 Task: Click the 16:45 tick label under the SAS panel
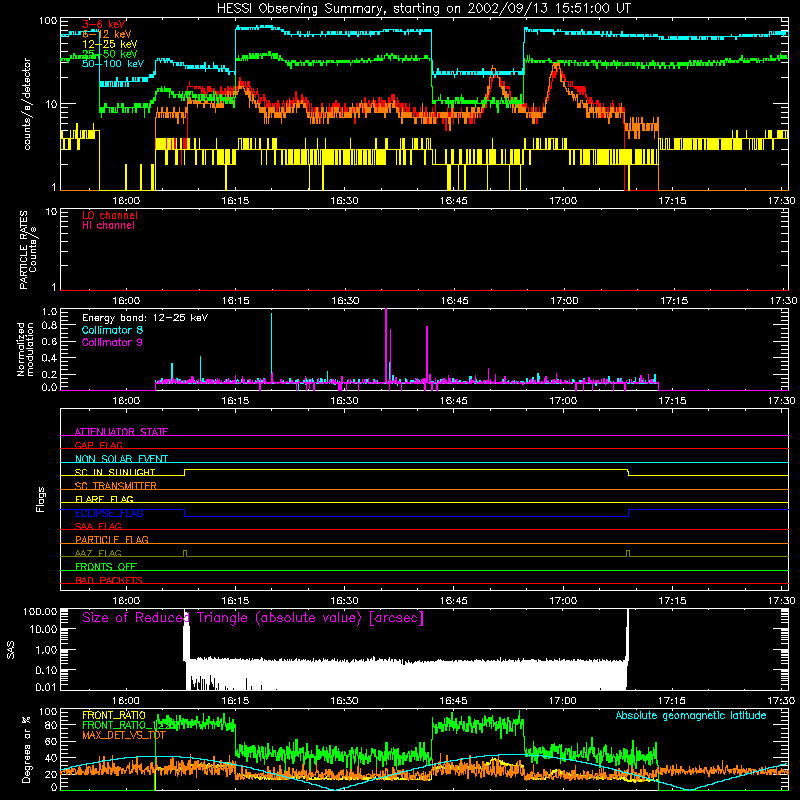coord(453,701)
